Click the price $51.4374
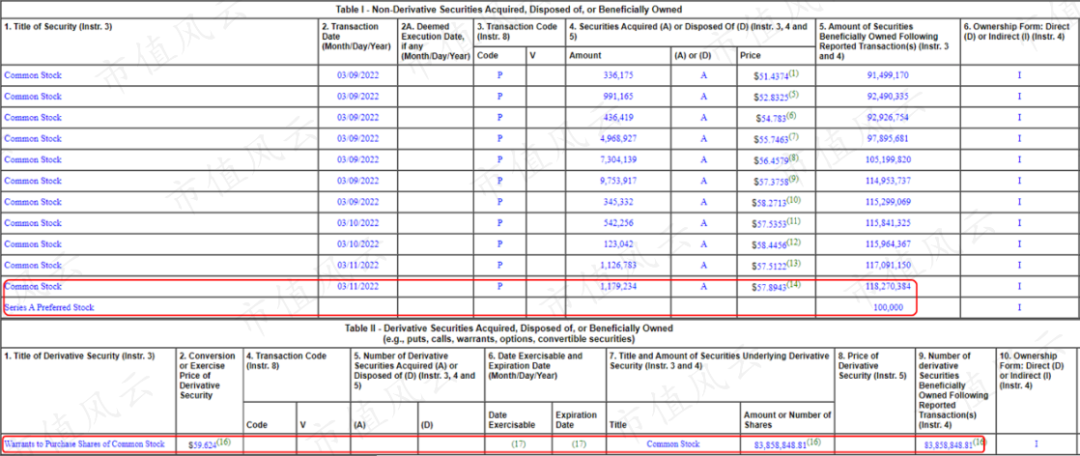This screenshot has width=1080, height=456. point(771,76)
